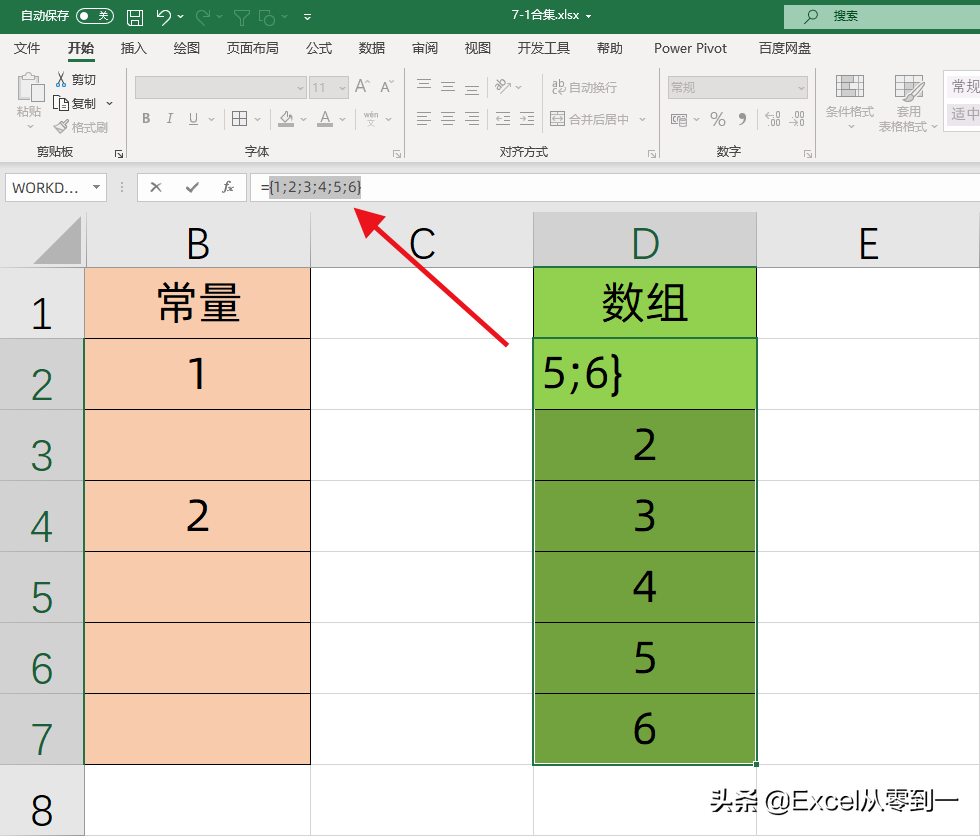Click the Save floppy disk icon
This screenshot has width=980, height=836.
135,17
